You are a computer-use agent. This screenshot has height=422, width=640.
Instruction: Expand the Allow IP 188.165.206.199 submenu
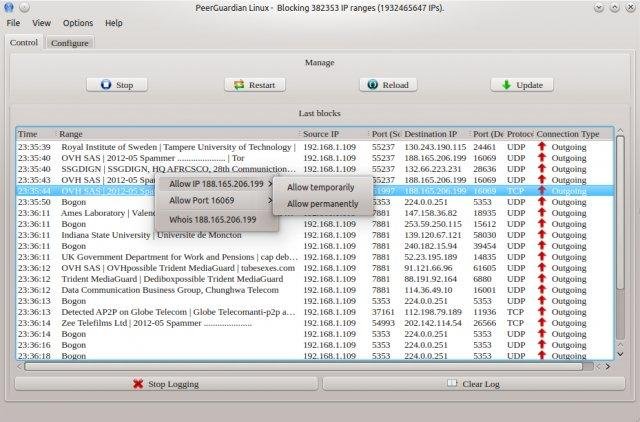click(216, 184)
